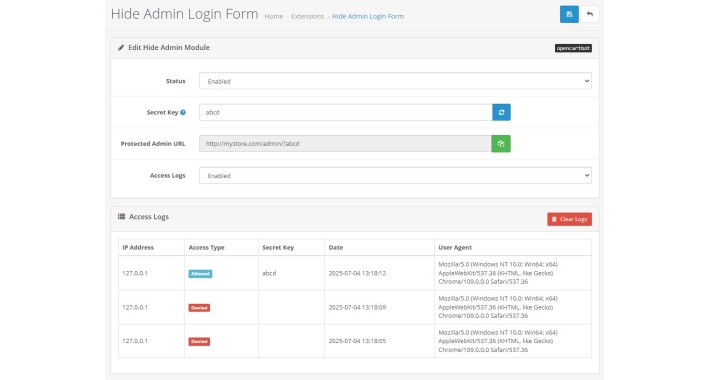The width and height of the screenshot is (710, 380).
Task: Select the date 2025-07-04 13:18:05
Action: 357,341
